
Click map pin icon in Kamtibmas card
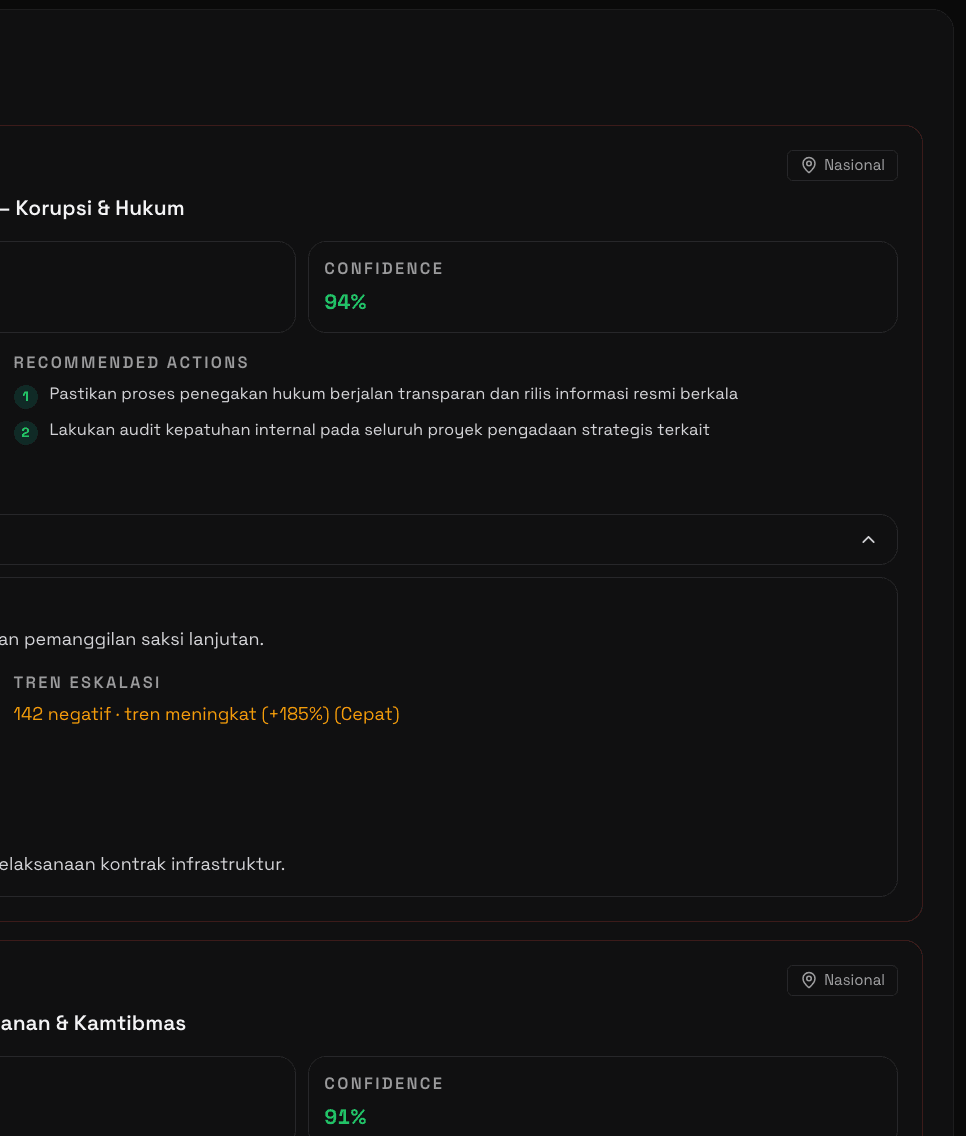point(809,980)
